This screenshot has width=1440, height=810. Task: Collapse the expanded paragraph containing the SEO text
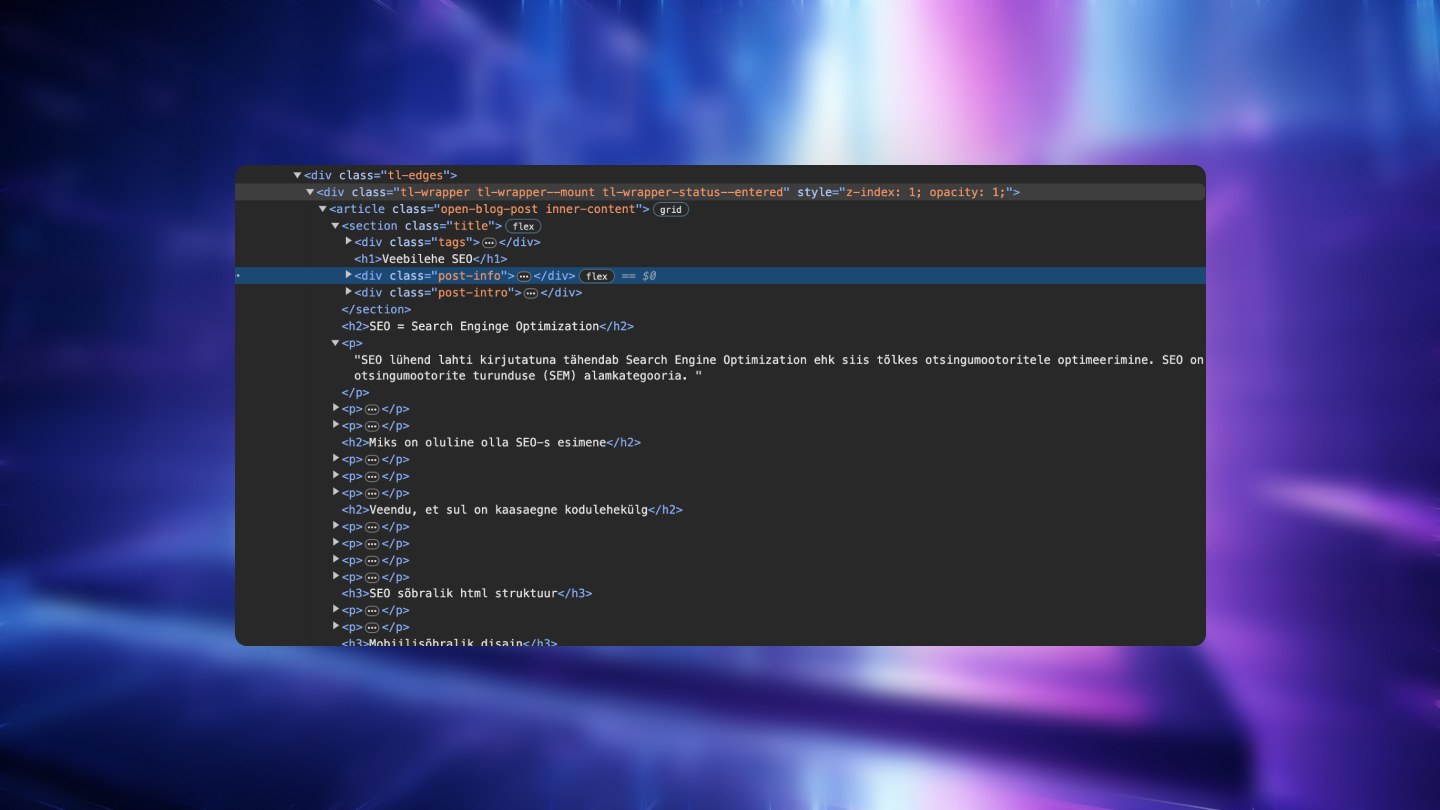pyautogui.click(x=335, y=342)
